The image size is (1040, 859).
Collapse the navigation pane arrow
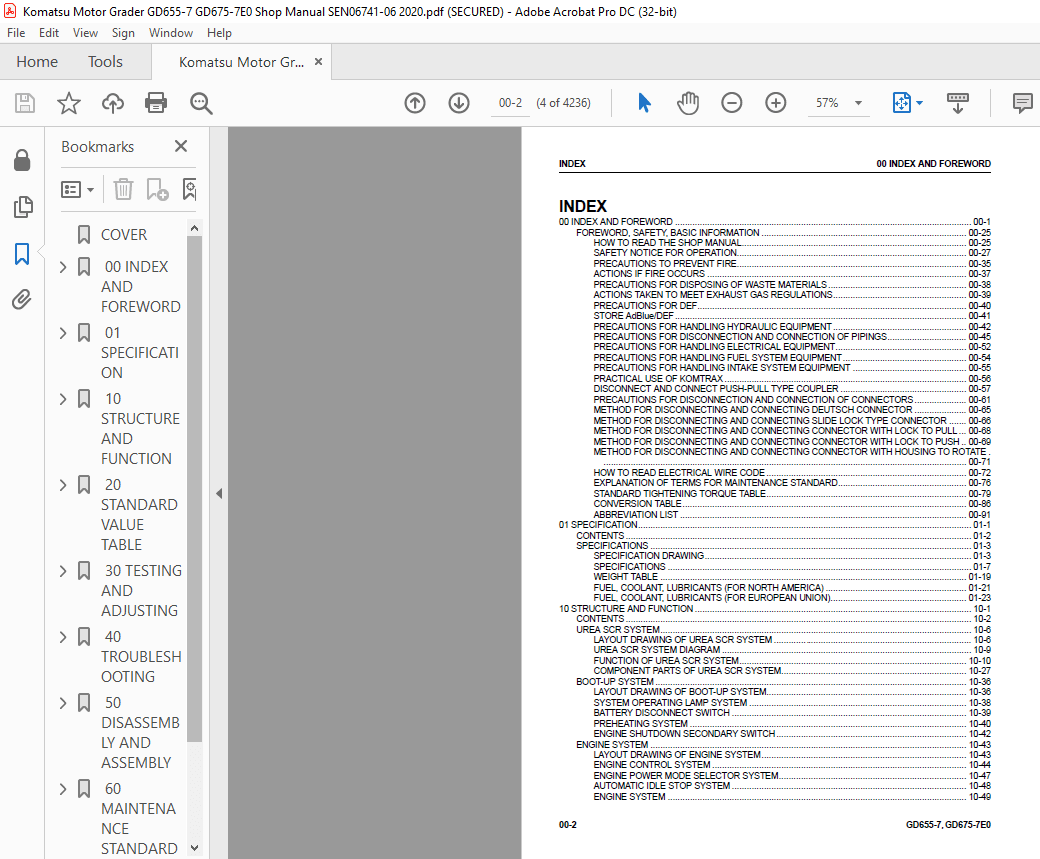click(x=219, y=493)
